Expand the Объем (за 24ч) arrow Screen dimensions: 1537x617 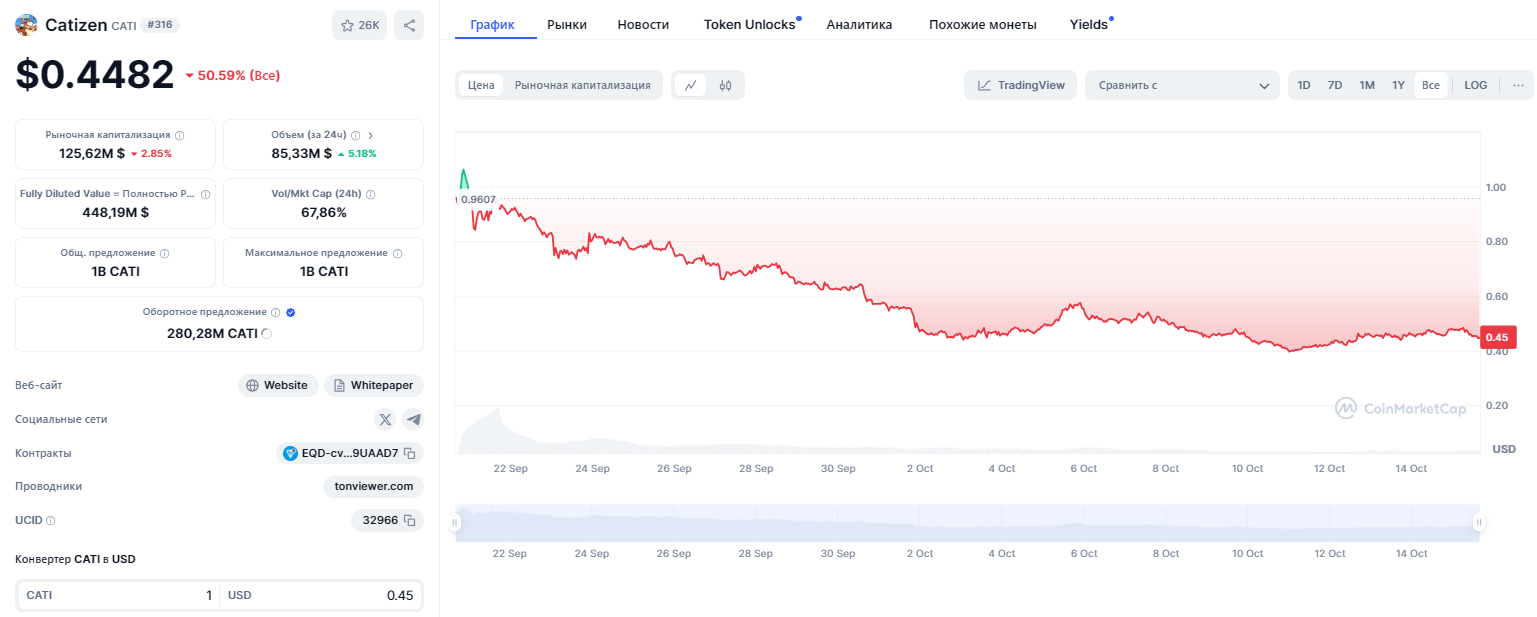[370, 135]
